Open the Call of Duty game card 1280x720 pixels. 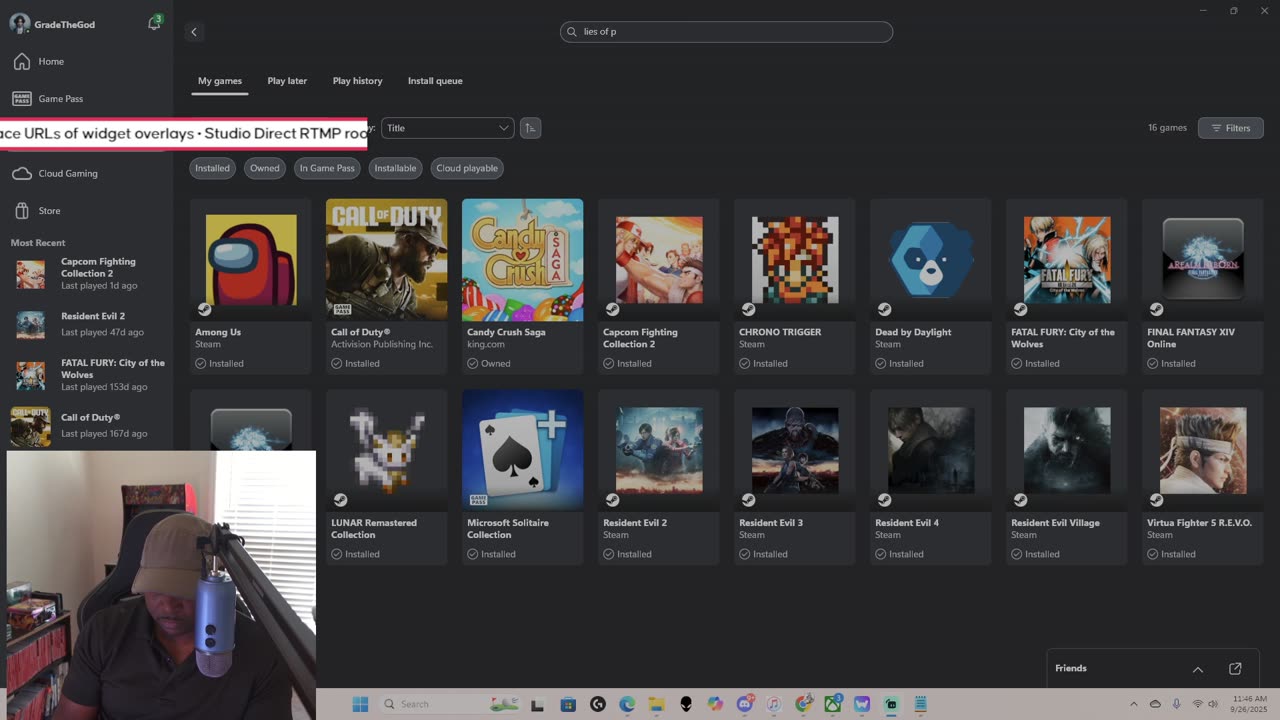coord(387,286)
